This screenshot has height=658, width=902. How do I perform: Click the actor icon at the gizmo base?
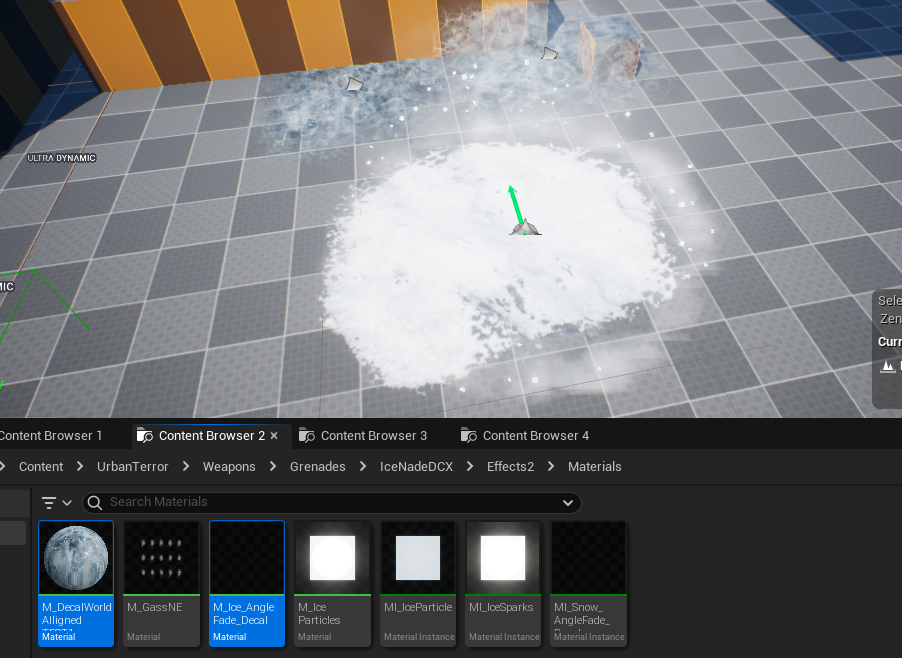525,229
